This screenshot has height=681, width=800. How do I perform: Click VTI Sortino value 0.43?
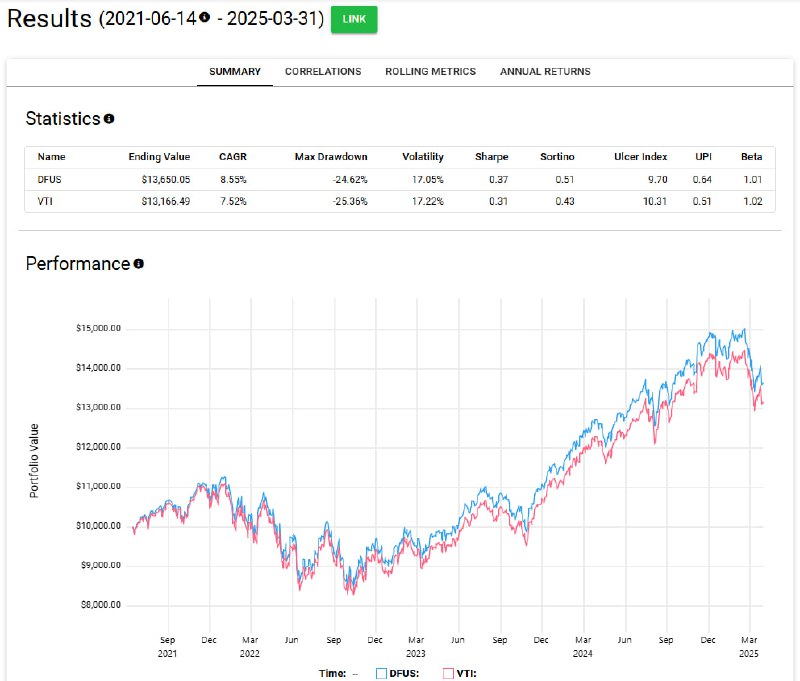pyautogui.click(x=565, y=201)
